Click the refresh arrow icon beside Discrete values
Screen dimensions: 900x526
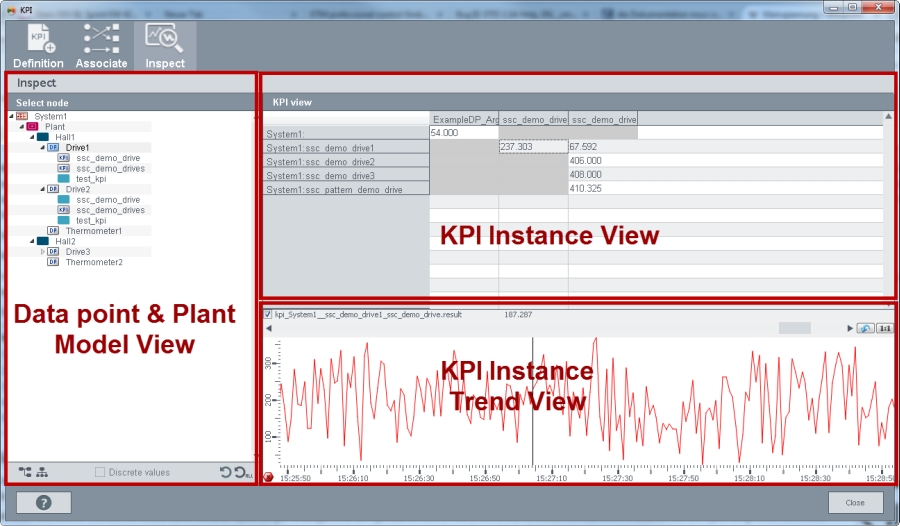pyautogui.click(x=226, y=472)
